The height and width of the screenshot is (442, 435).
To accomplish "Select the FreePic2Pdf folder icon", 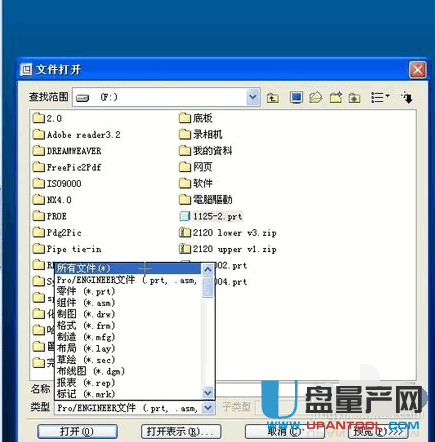I will [39, 167].
